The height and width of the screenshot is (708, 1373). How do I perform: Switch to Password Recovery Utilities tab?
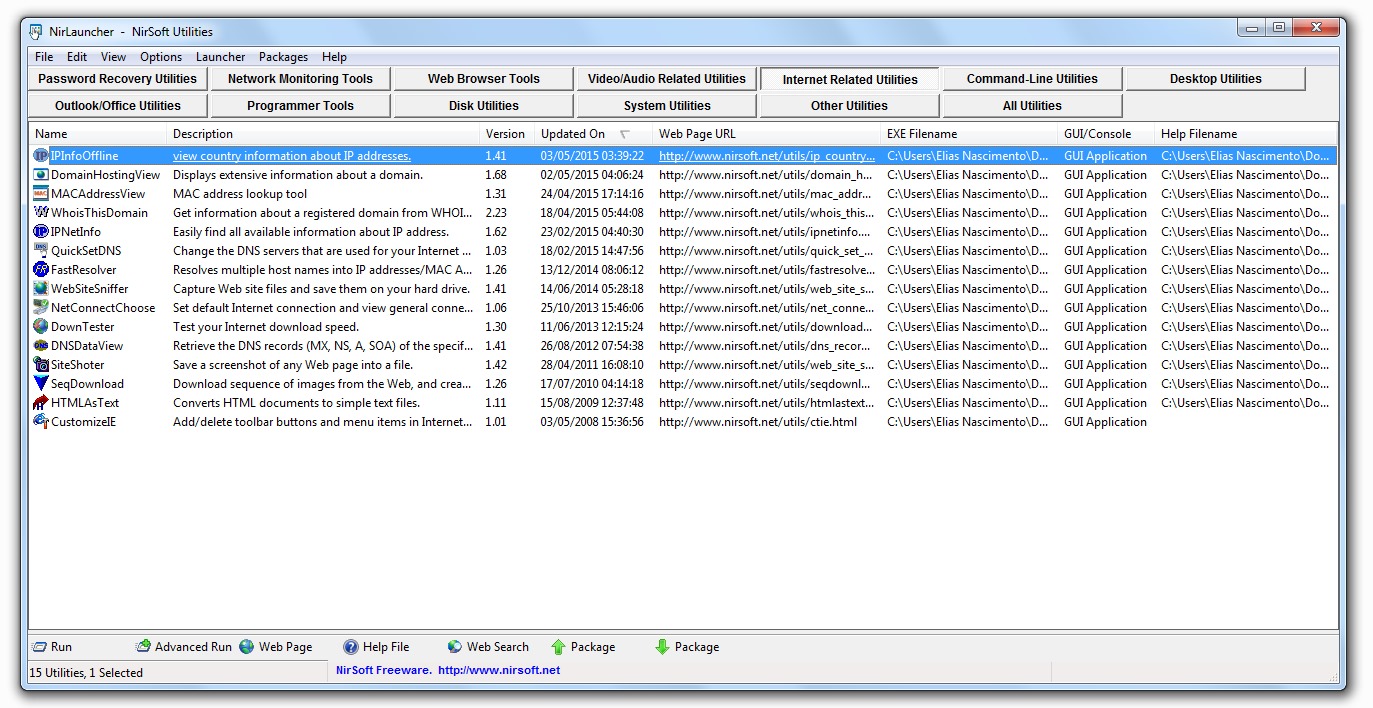click(x=118, y=79)
